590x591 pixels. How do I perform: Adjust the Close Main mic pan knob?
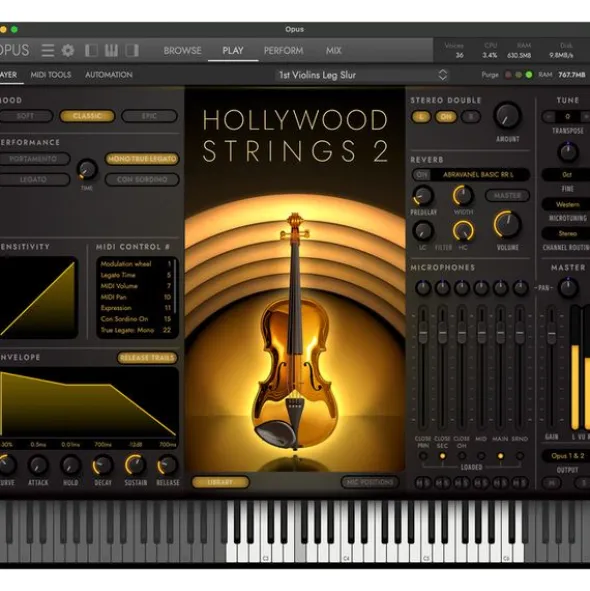423,288
